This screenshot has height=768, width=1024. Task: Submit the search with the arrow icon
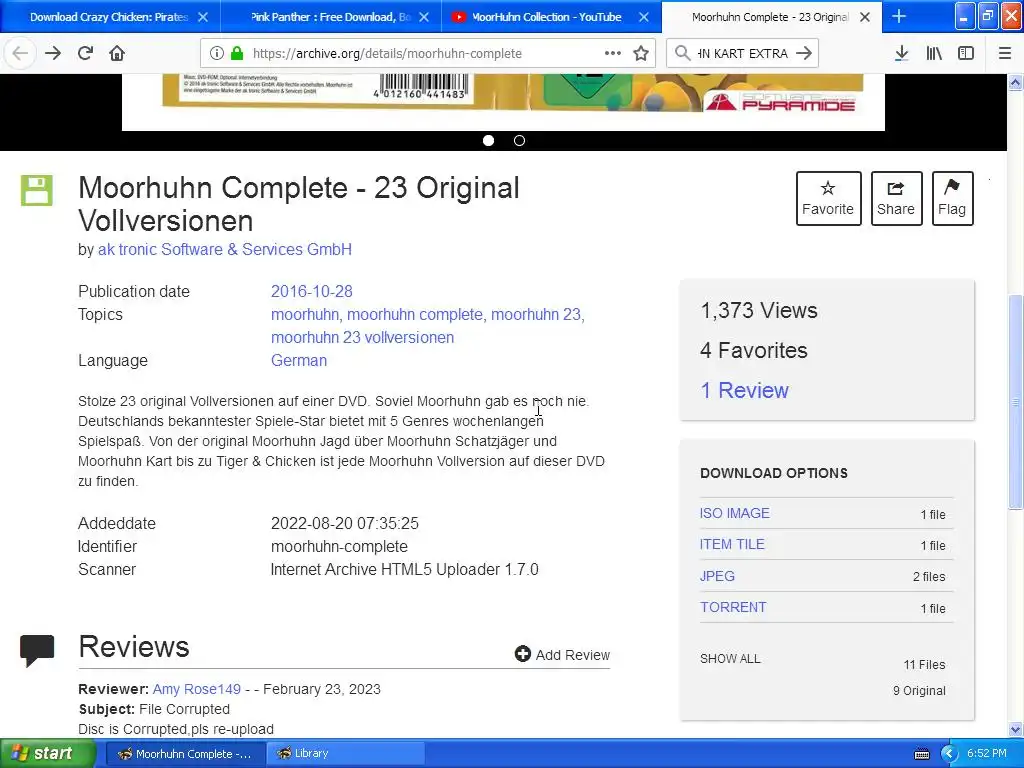tap(805, 53)
